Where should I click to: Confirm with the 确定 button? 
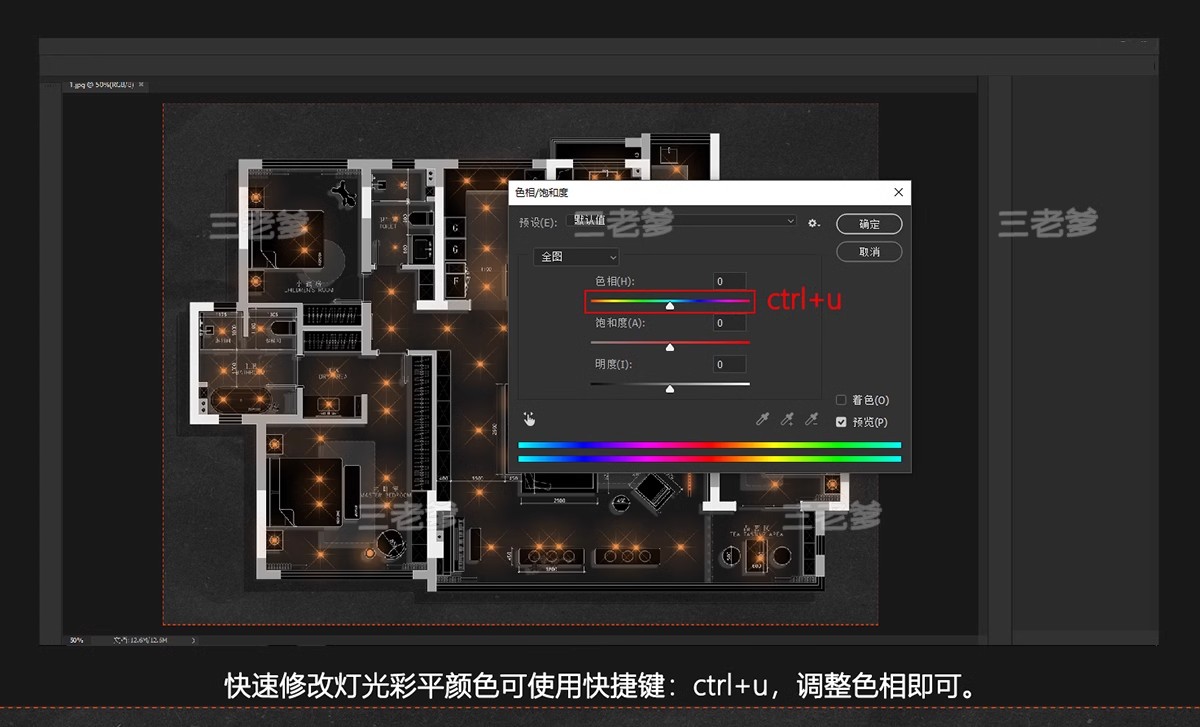click(x=869, y=224)
